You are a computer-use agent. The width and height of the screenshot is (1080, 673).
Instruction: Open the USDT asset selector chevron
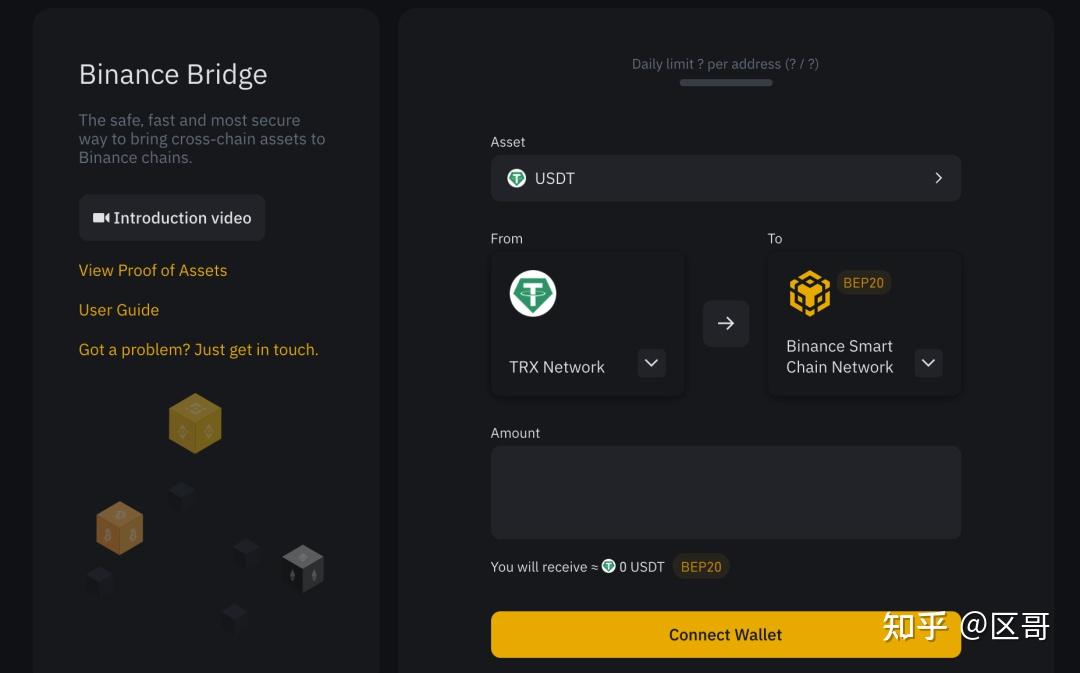click(938, 178)
